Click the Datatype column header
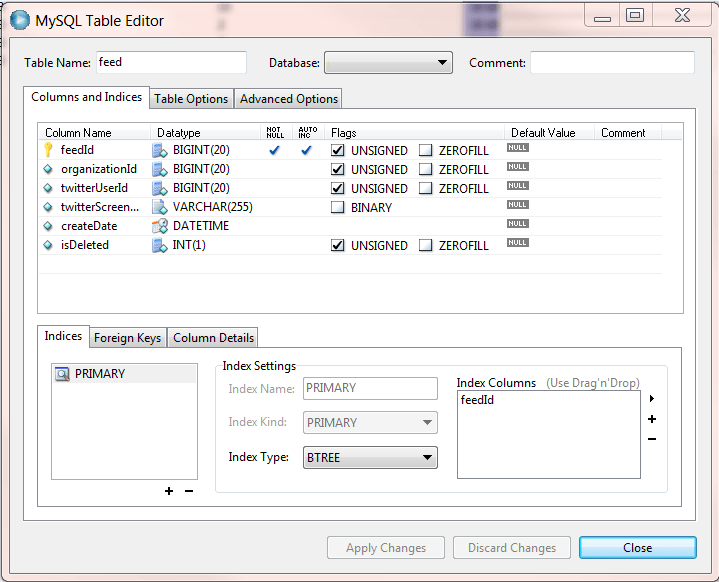719x582 pixels. (x=179, y=133)
